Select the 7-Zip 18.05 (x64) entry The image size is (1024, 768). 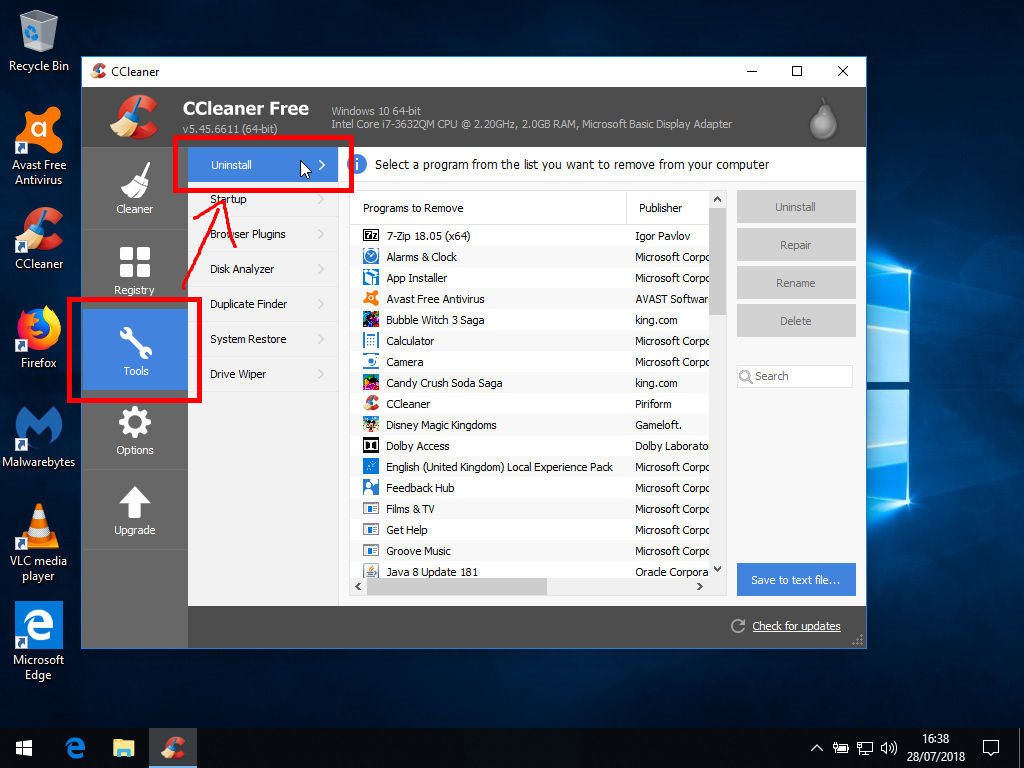[428, 236]
